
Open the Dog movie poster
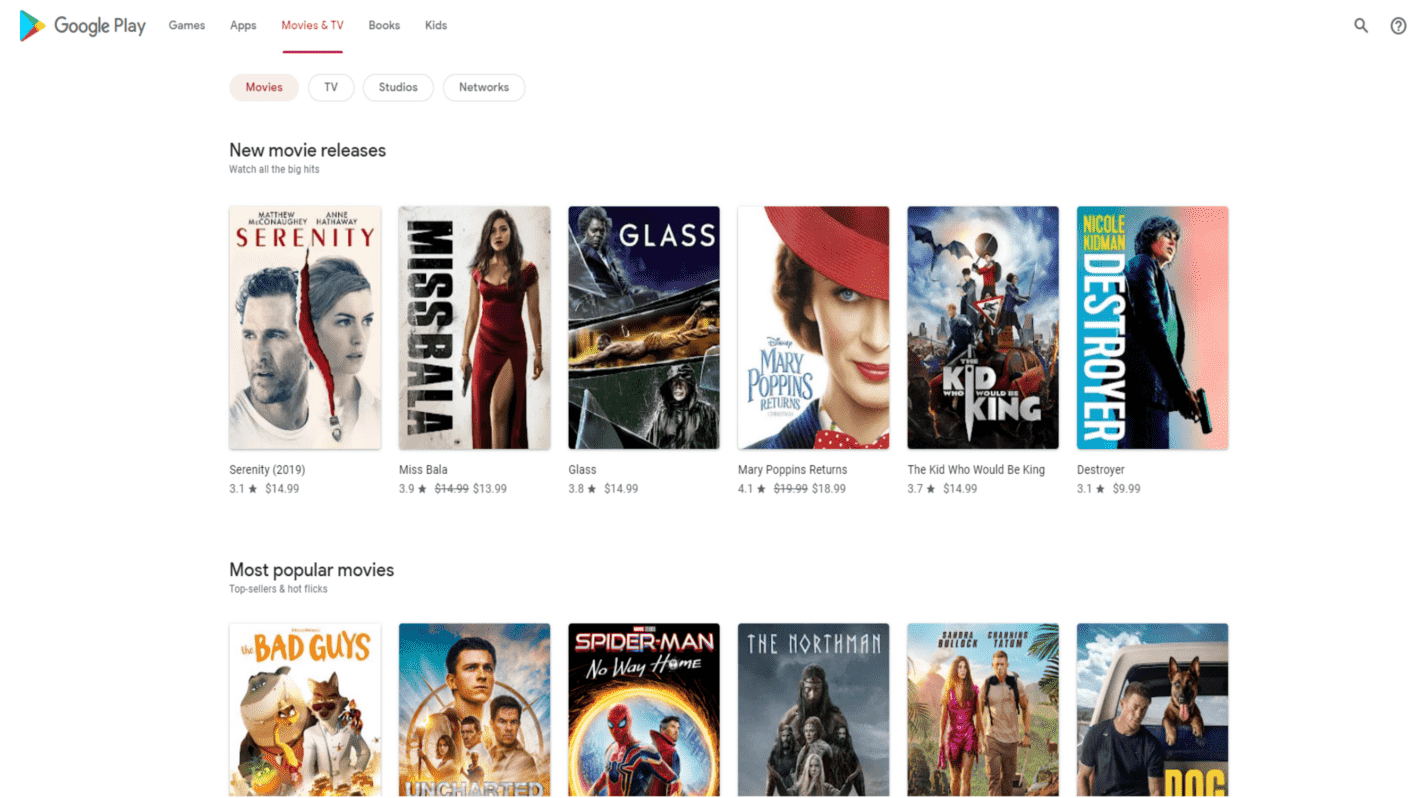click(x=1152, y=710)
